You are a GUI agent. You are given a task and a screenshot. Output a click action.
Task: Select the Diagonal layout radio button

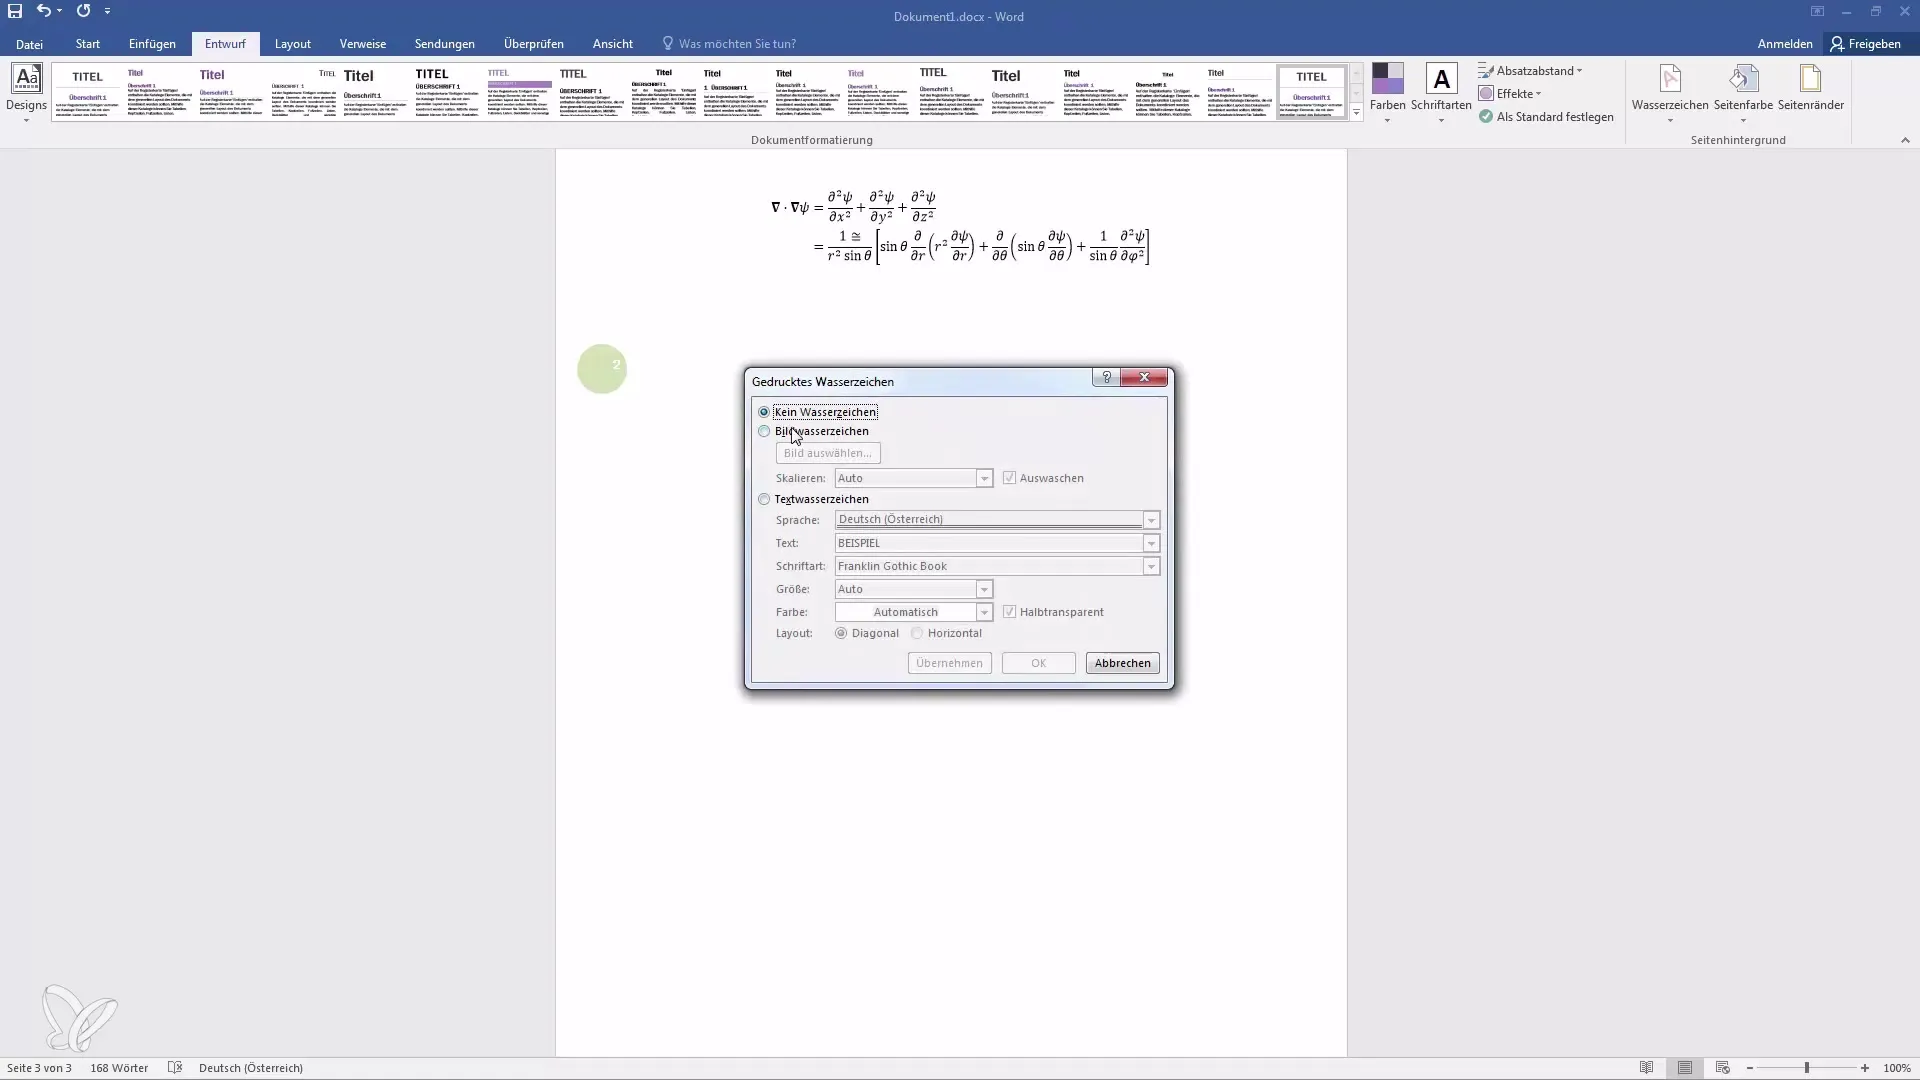(x=841, y=633)
